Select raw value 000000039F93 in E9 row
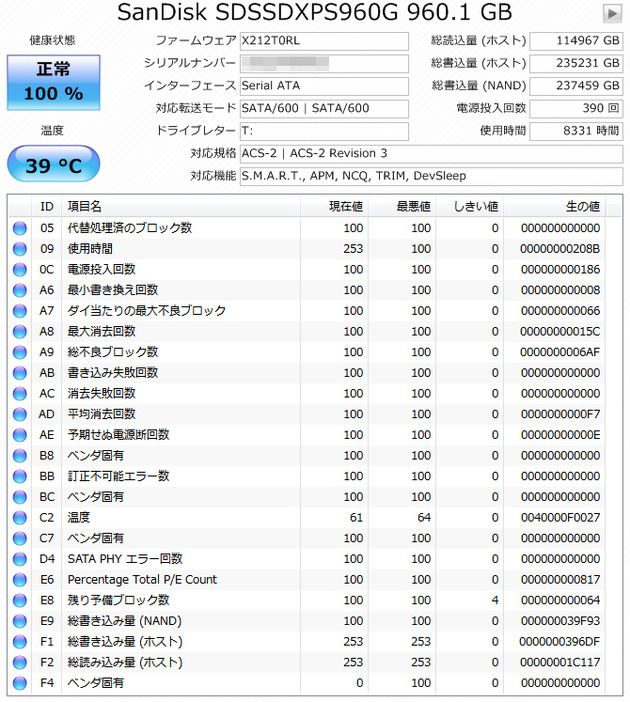Image resolution: width=630 pixels, height=702 pixels. click(560, 621)
